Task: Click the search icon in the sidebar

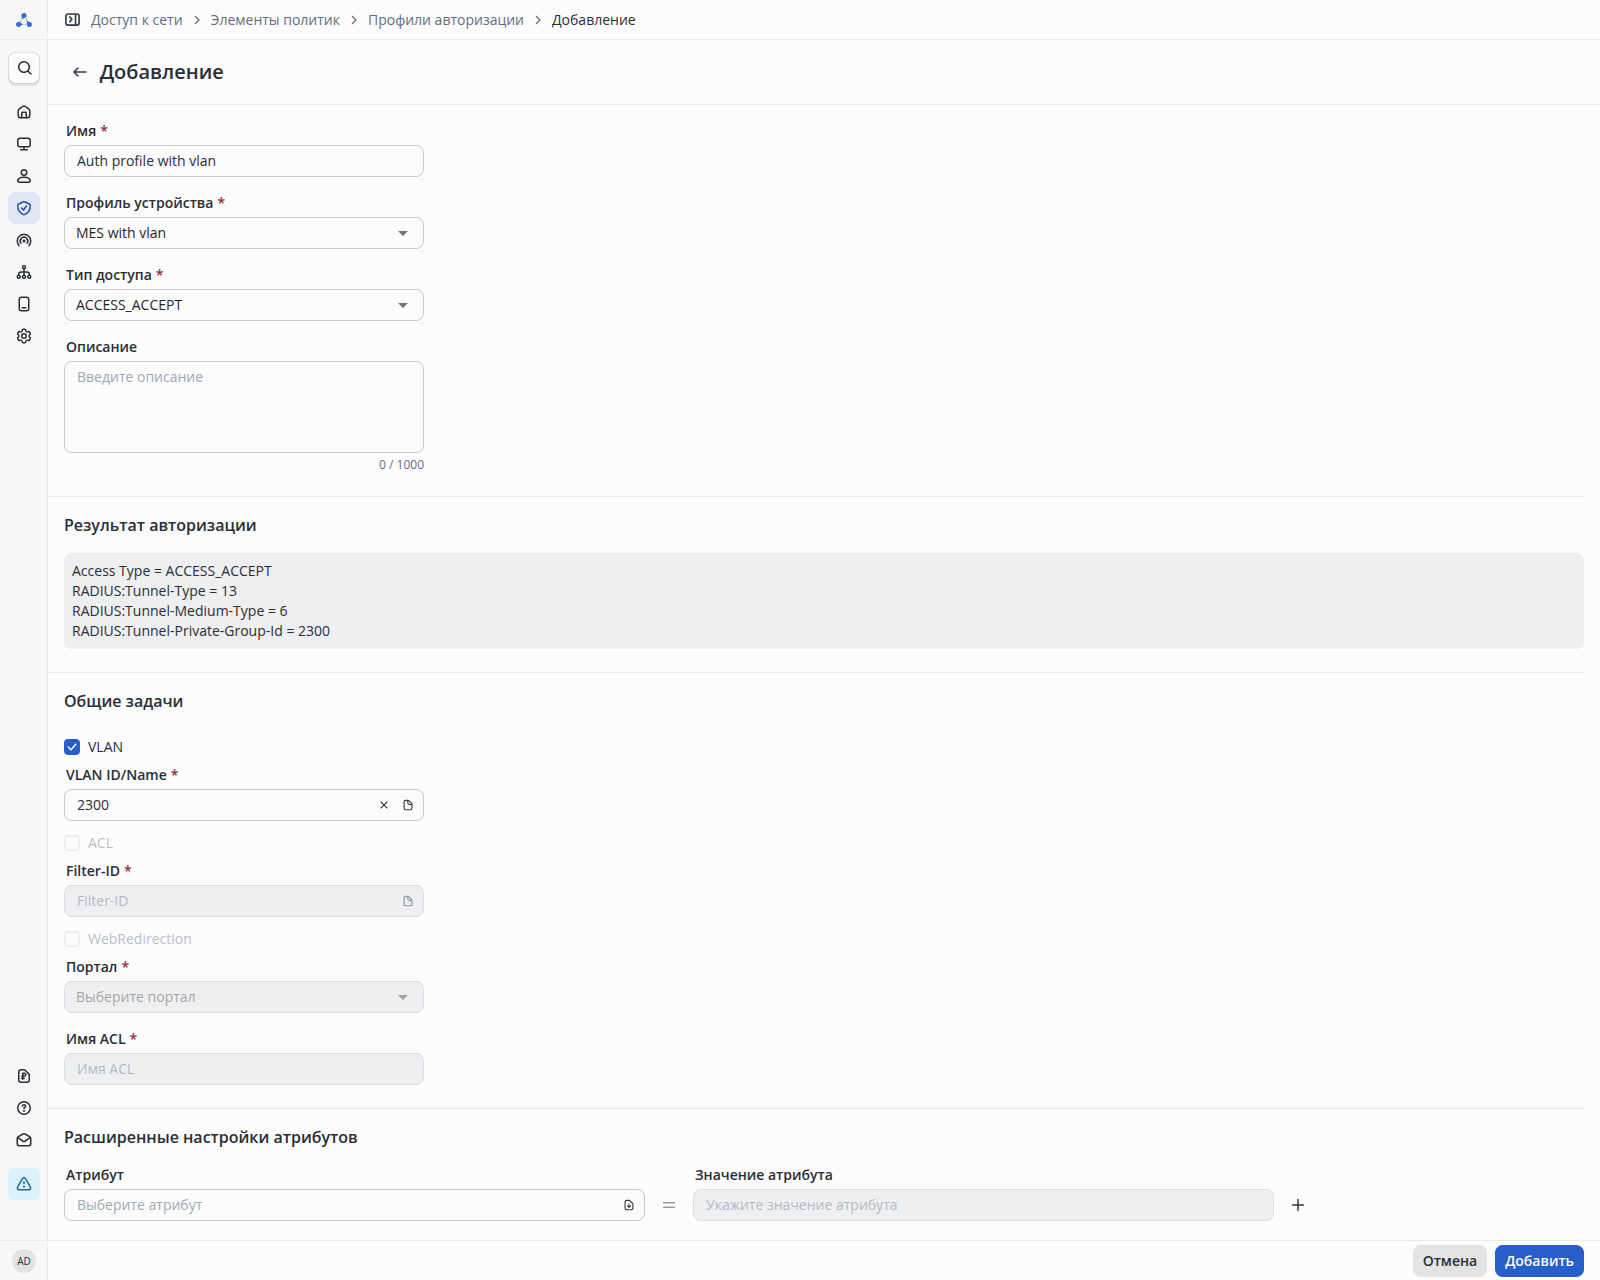Action: pyautogui.click(x=24, y=68)
